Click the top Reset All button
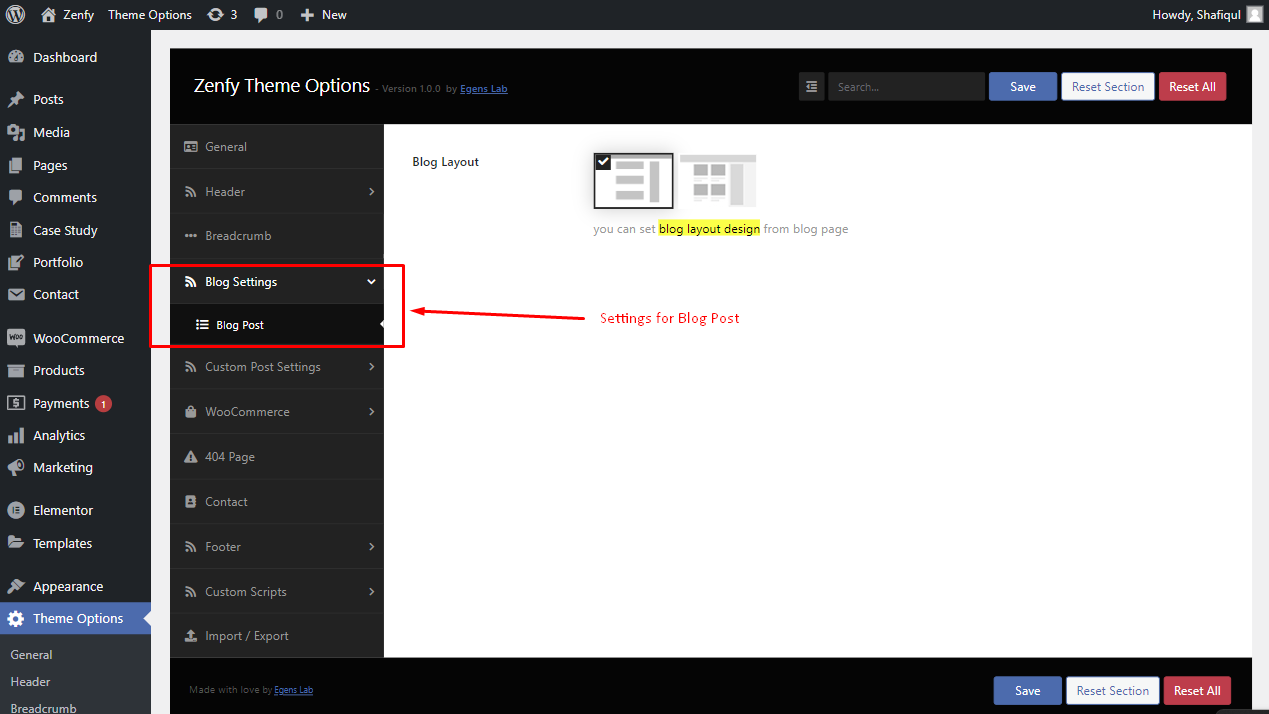The width and height of the screenshot is (1269, 714). [1192, 87]
